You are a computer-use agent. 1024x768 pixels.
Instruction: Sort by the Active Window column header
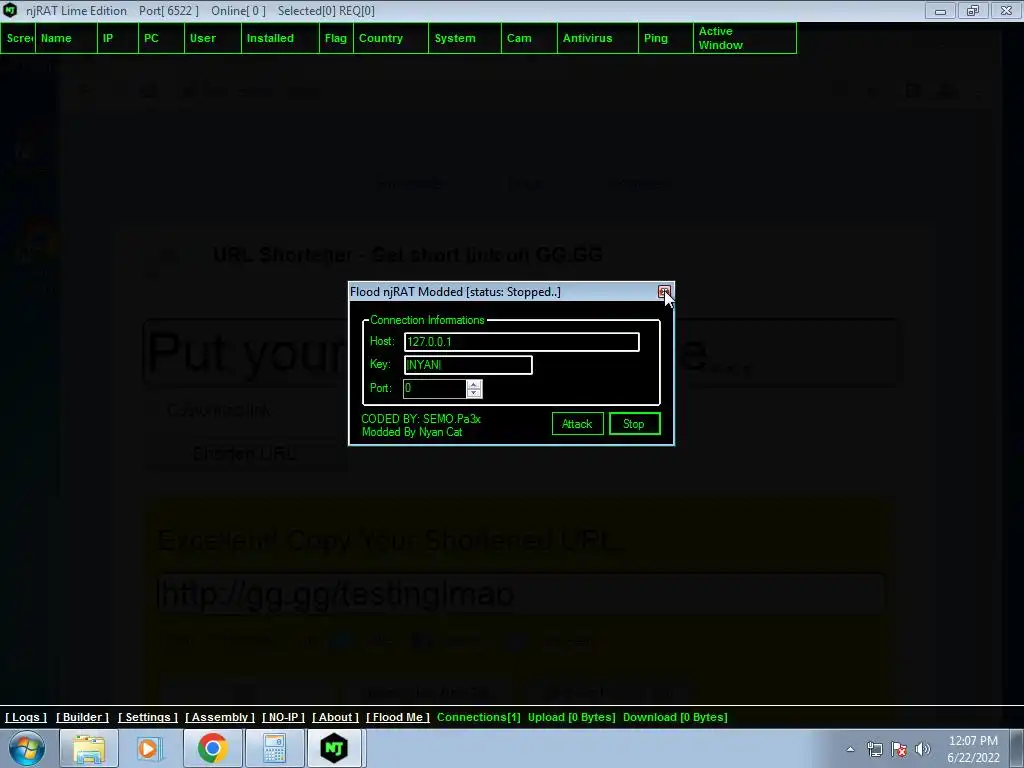745,38
